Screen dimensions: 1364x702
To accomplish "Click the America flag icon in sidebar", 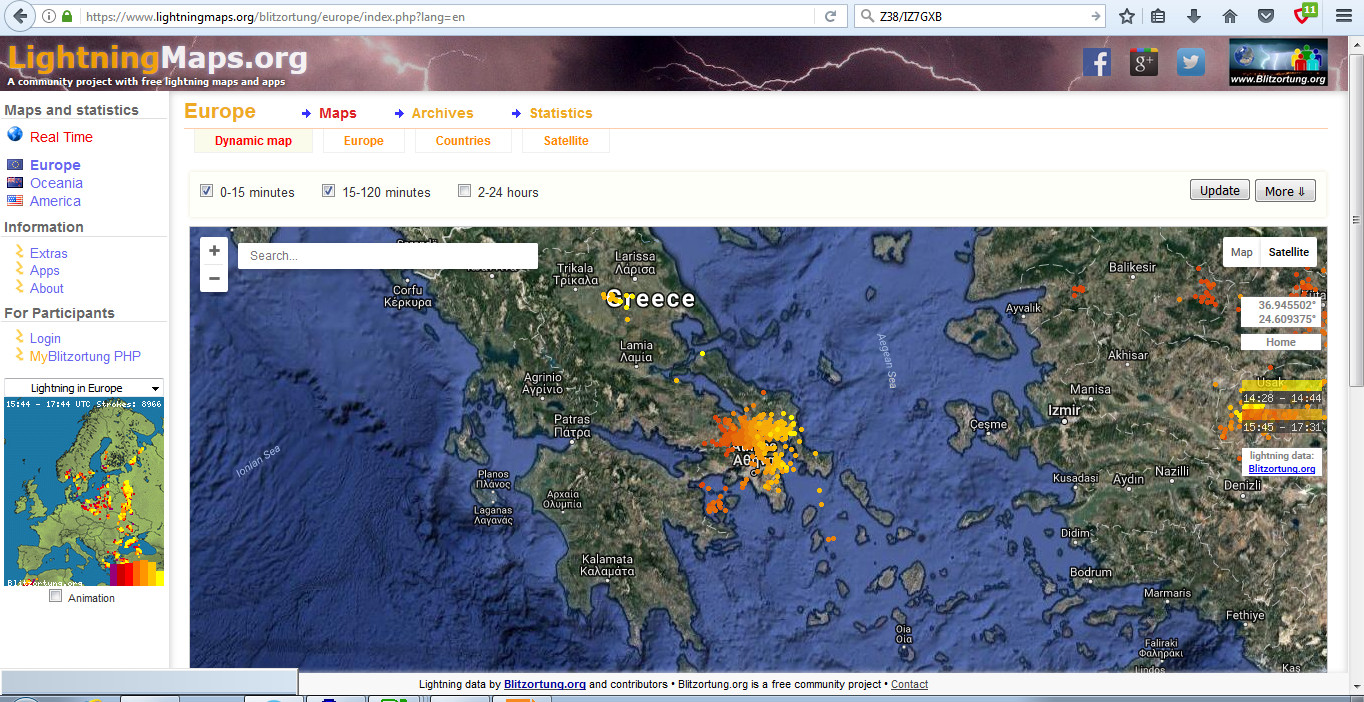I will [x=15, y=201].
